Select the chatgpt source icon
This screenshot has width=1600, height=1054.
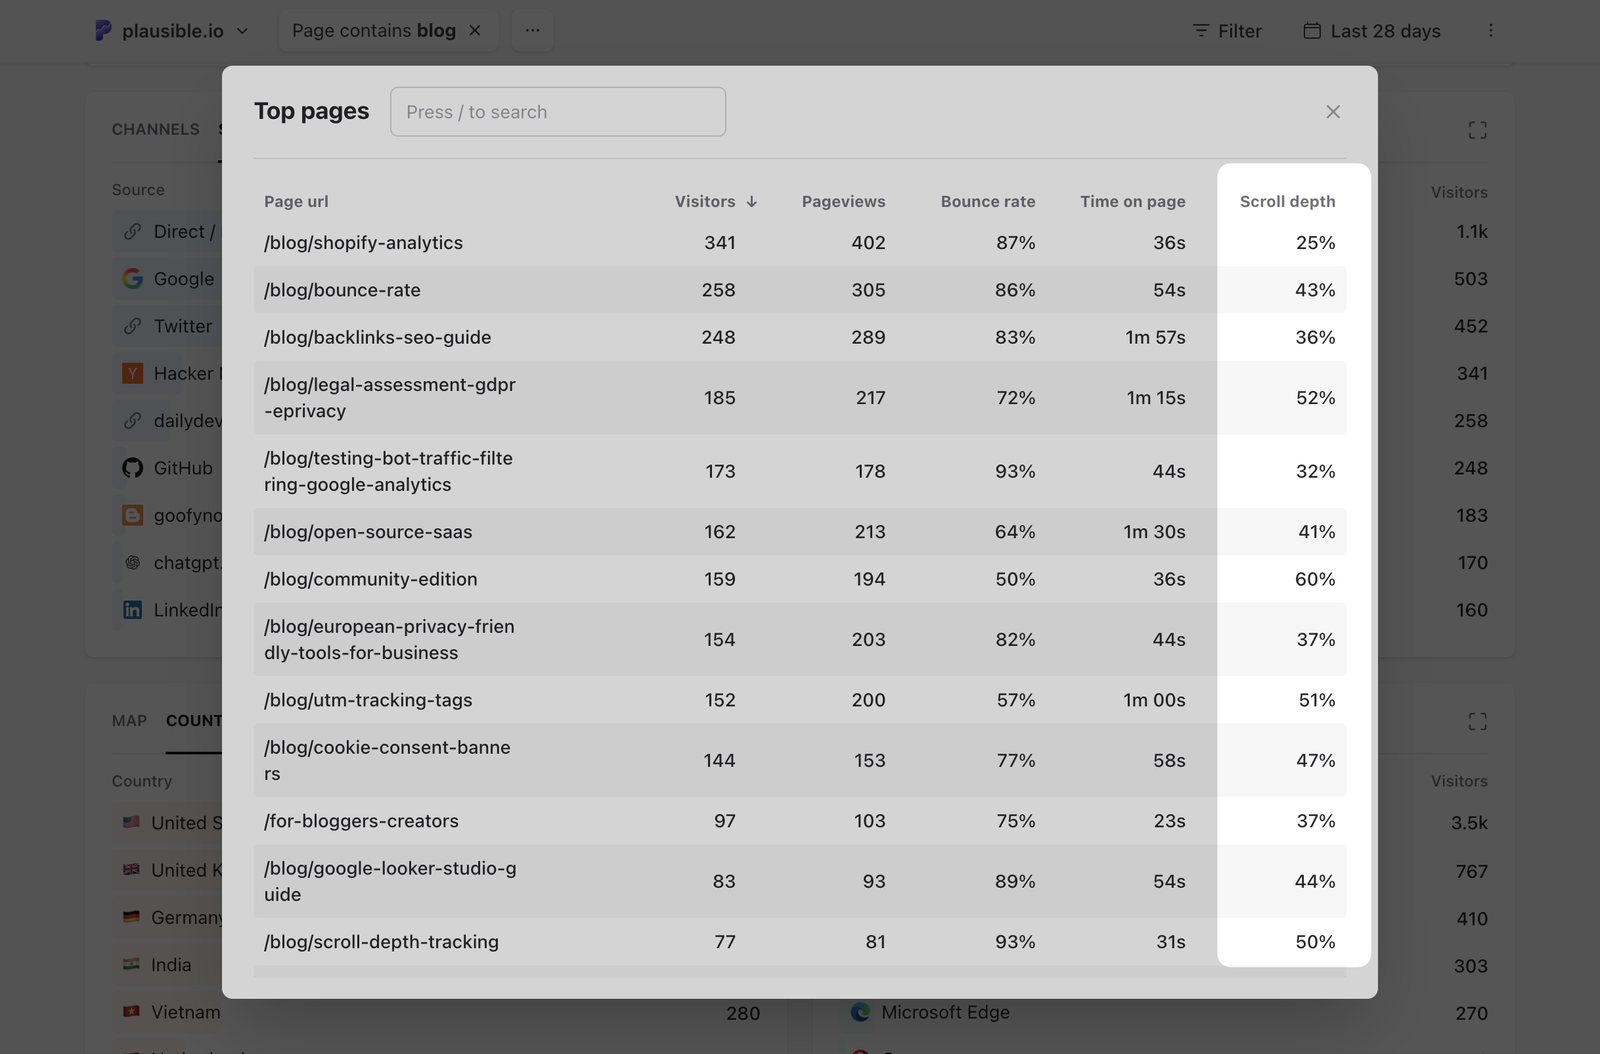click(132, 563)
